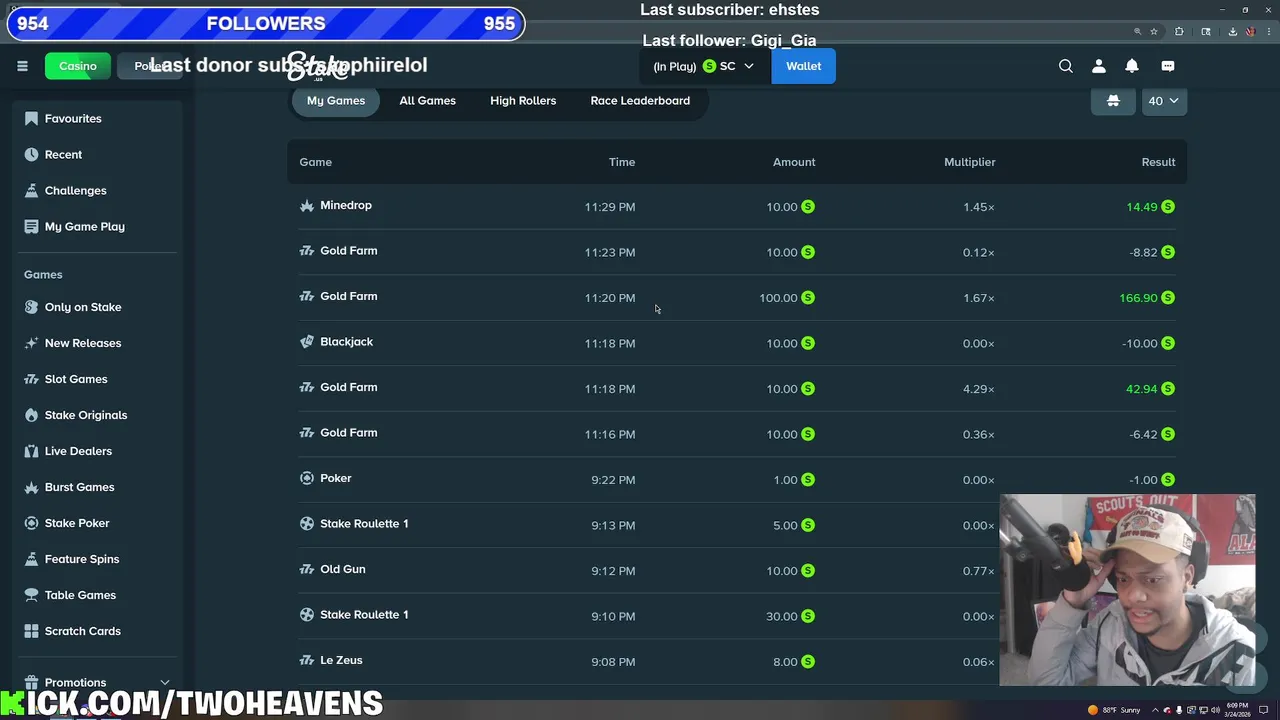Image resolution: width=1280 pixels, height=720 pixels.
Task: Select the Race Leaderboard tab
Action: tap(640, 101)
